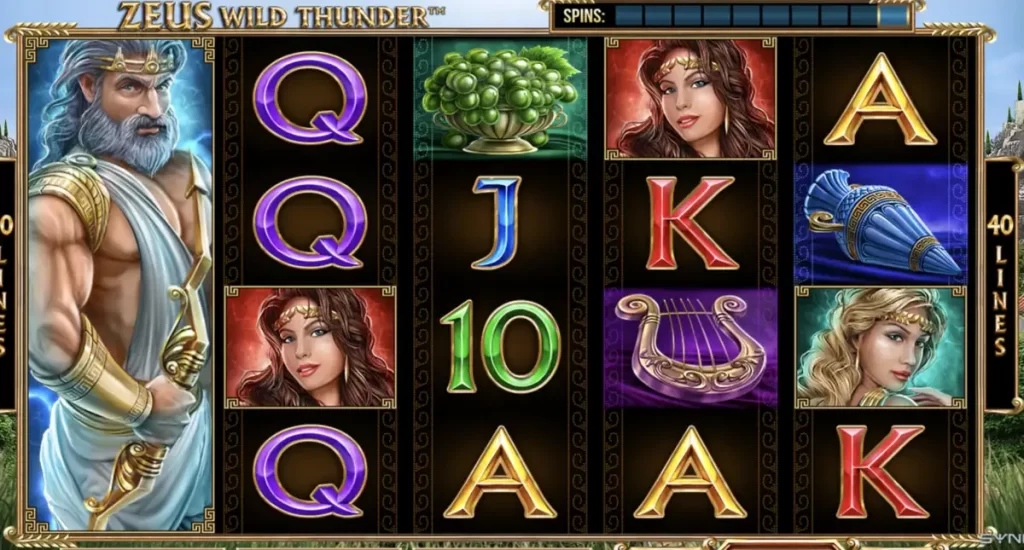Click the gold A at bottom of reel four

(x=690, y=472)
